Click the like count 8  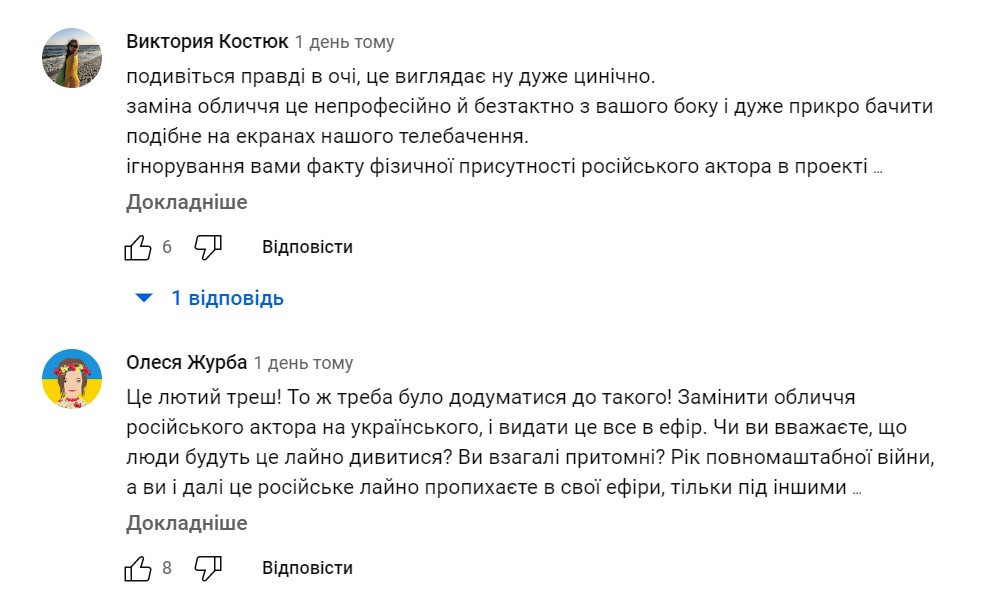pos(167,568)
